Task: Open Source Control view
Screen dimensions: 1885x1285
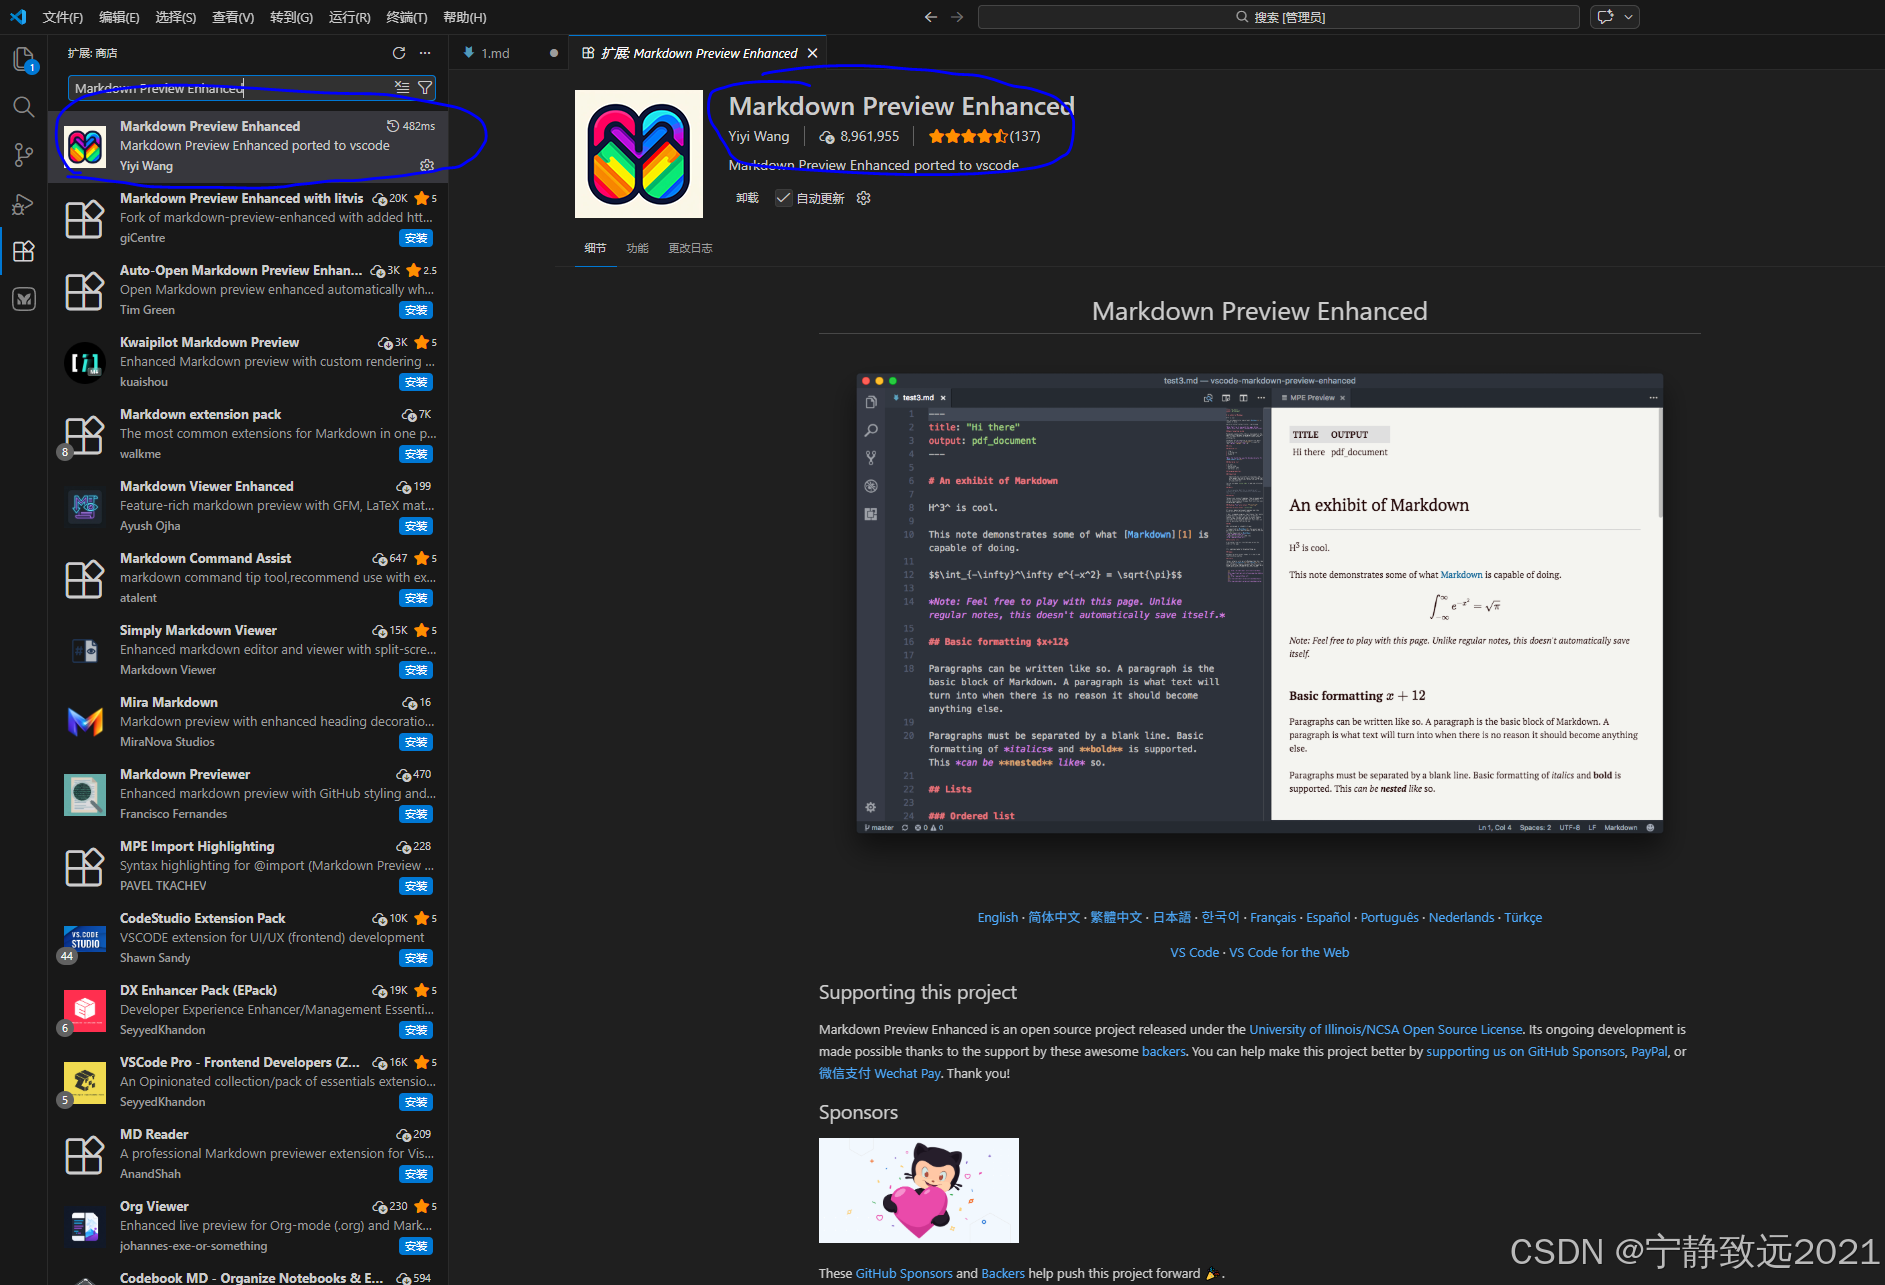Action: [24, 155]
